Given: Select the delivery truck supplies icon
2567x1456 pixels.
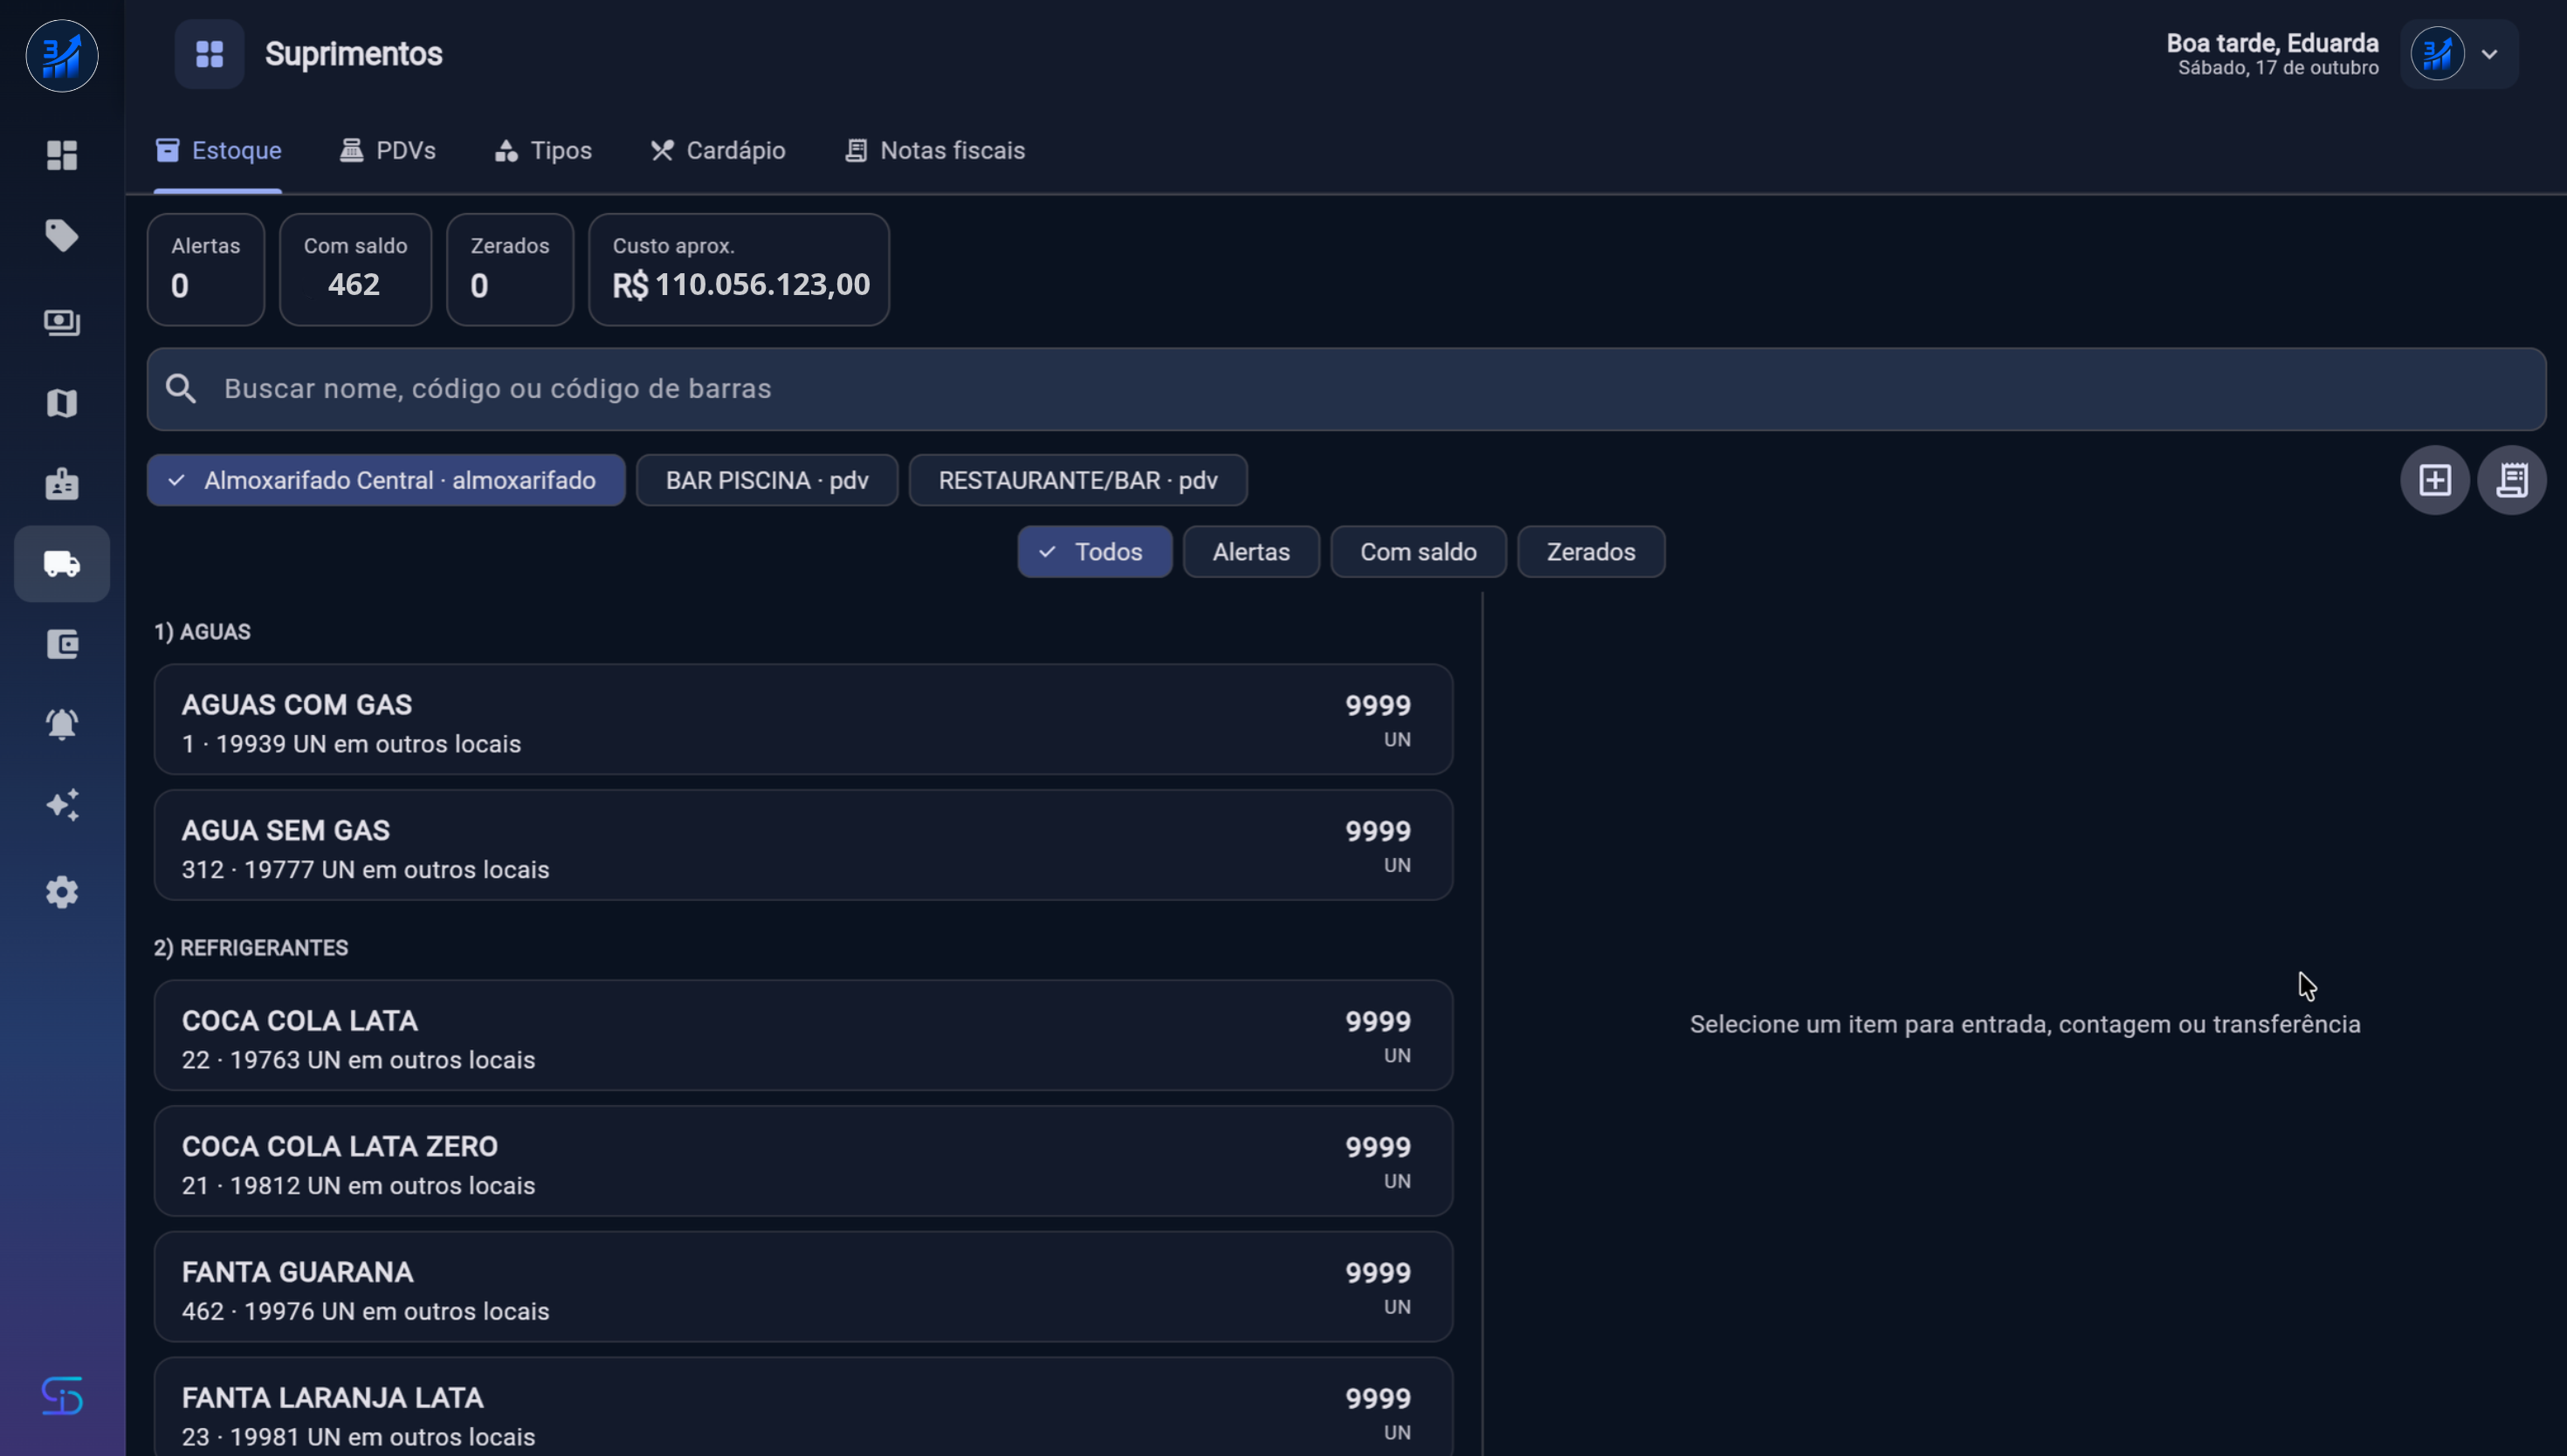Looking at the screenshot, I should [x=62, y=564].
